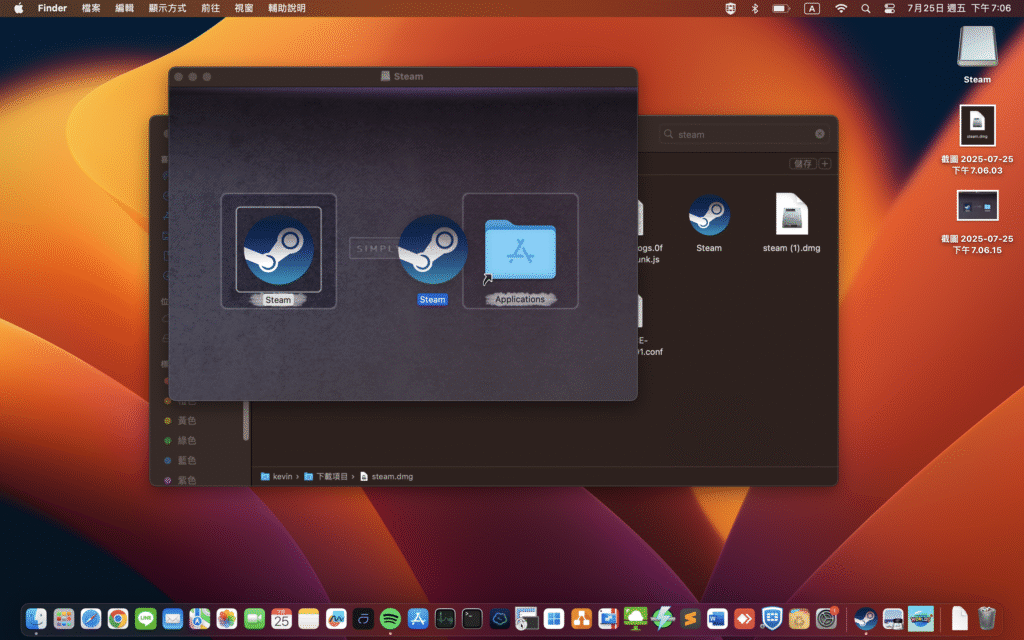This screenshot has width=1024, height=640.
Task: Open the 顯示方式 menu
Action: coord(167,8)
